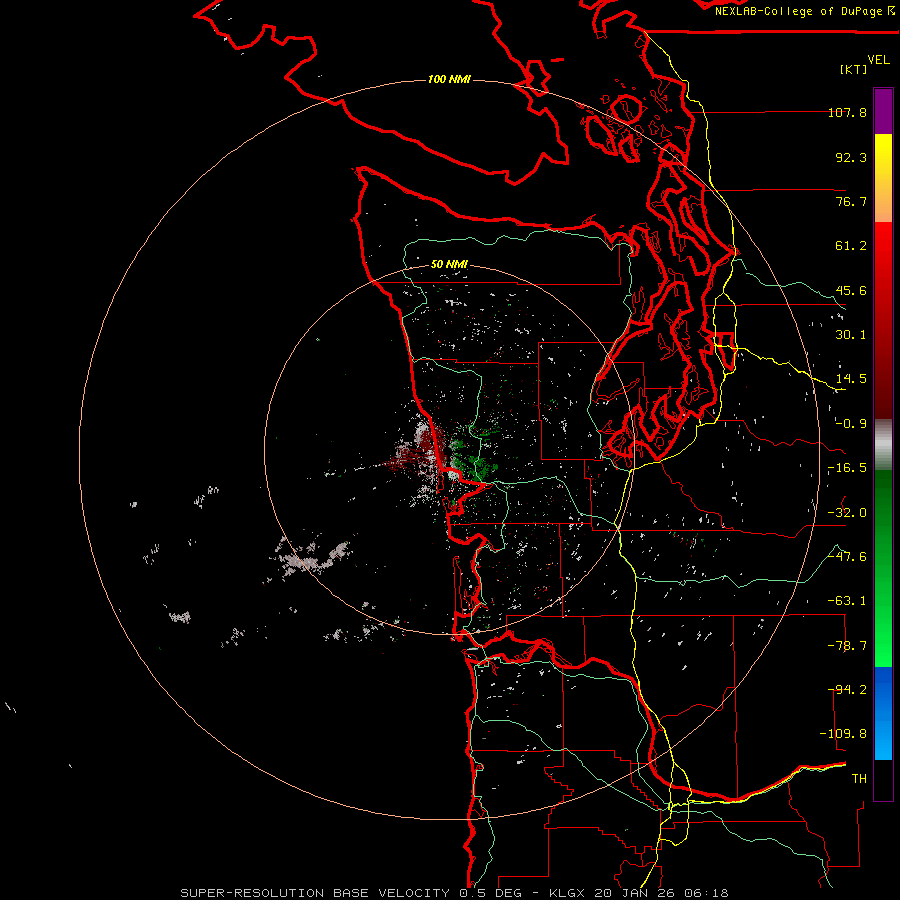This screenshot has width=900, height=900.
Task: Click the purple segment of the color bar
Action: coord(883,111)
